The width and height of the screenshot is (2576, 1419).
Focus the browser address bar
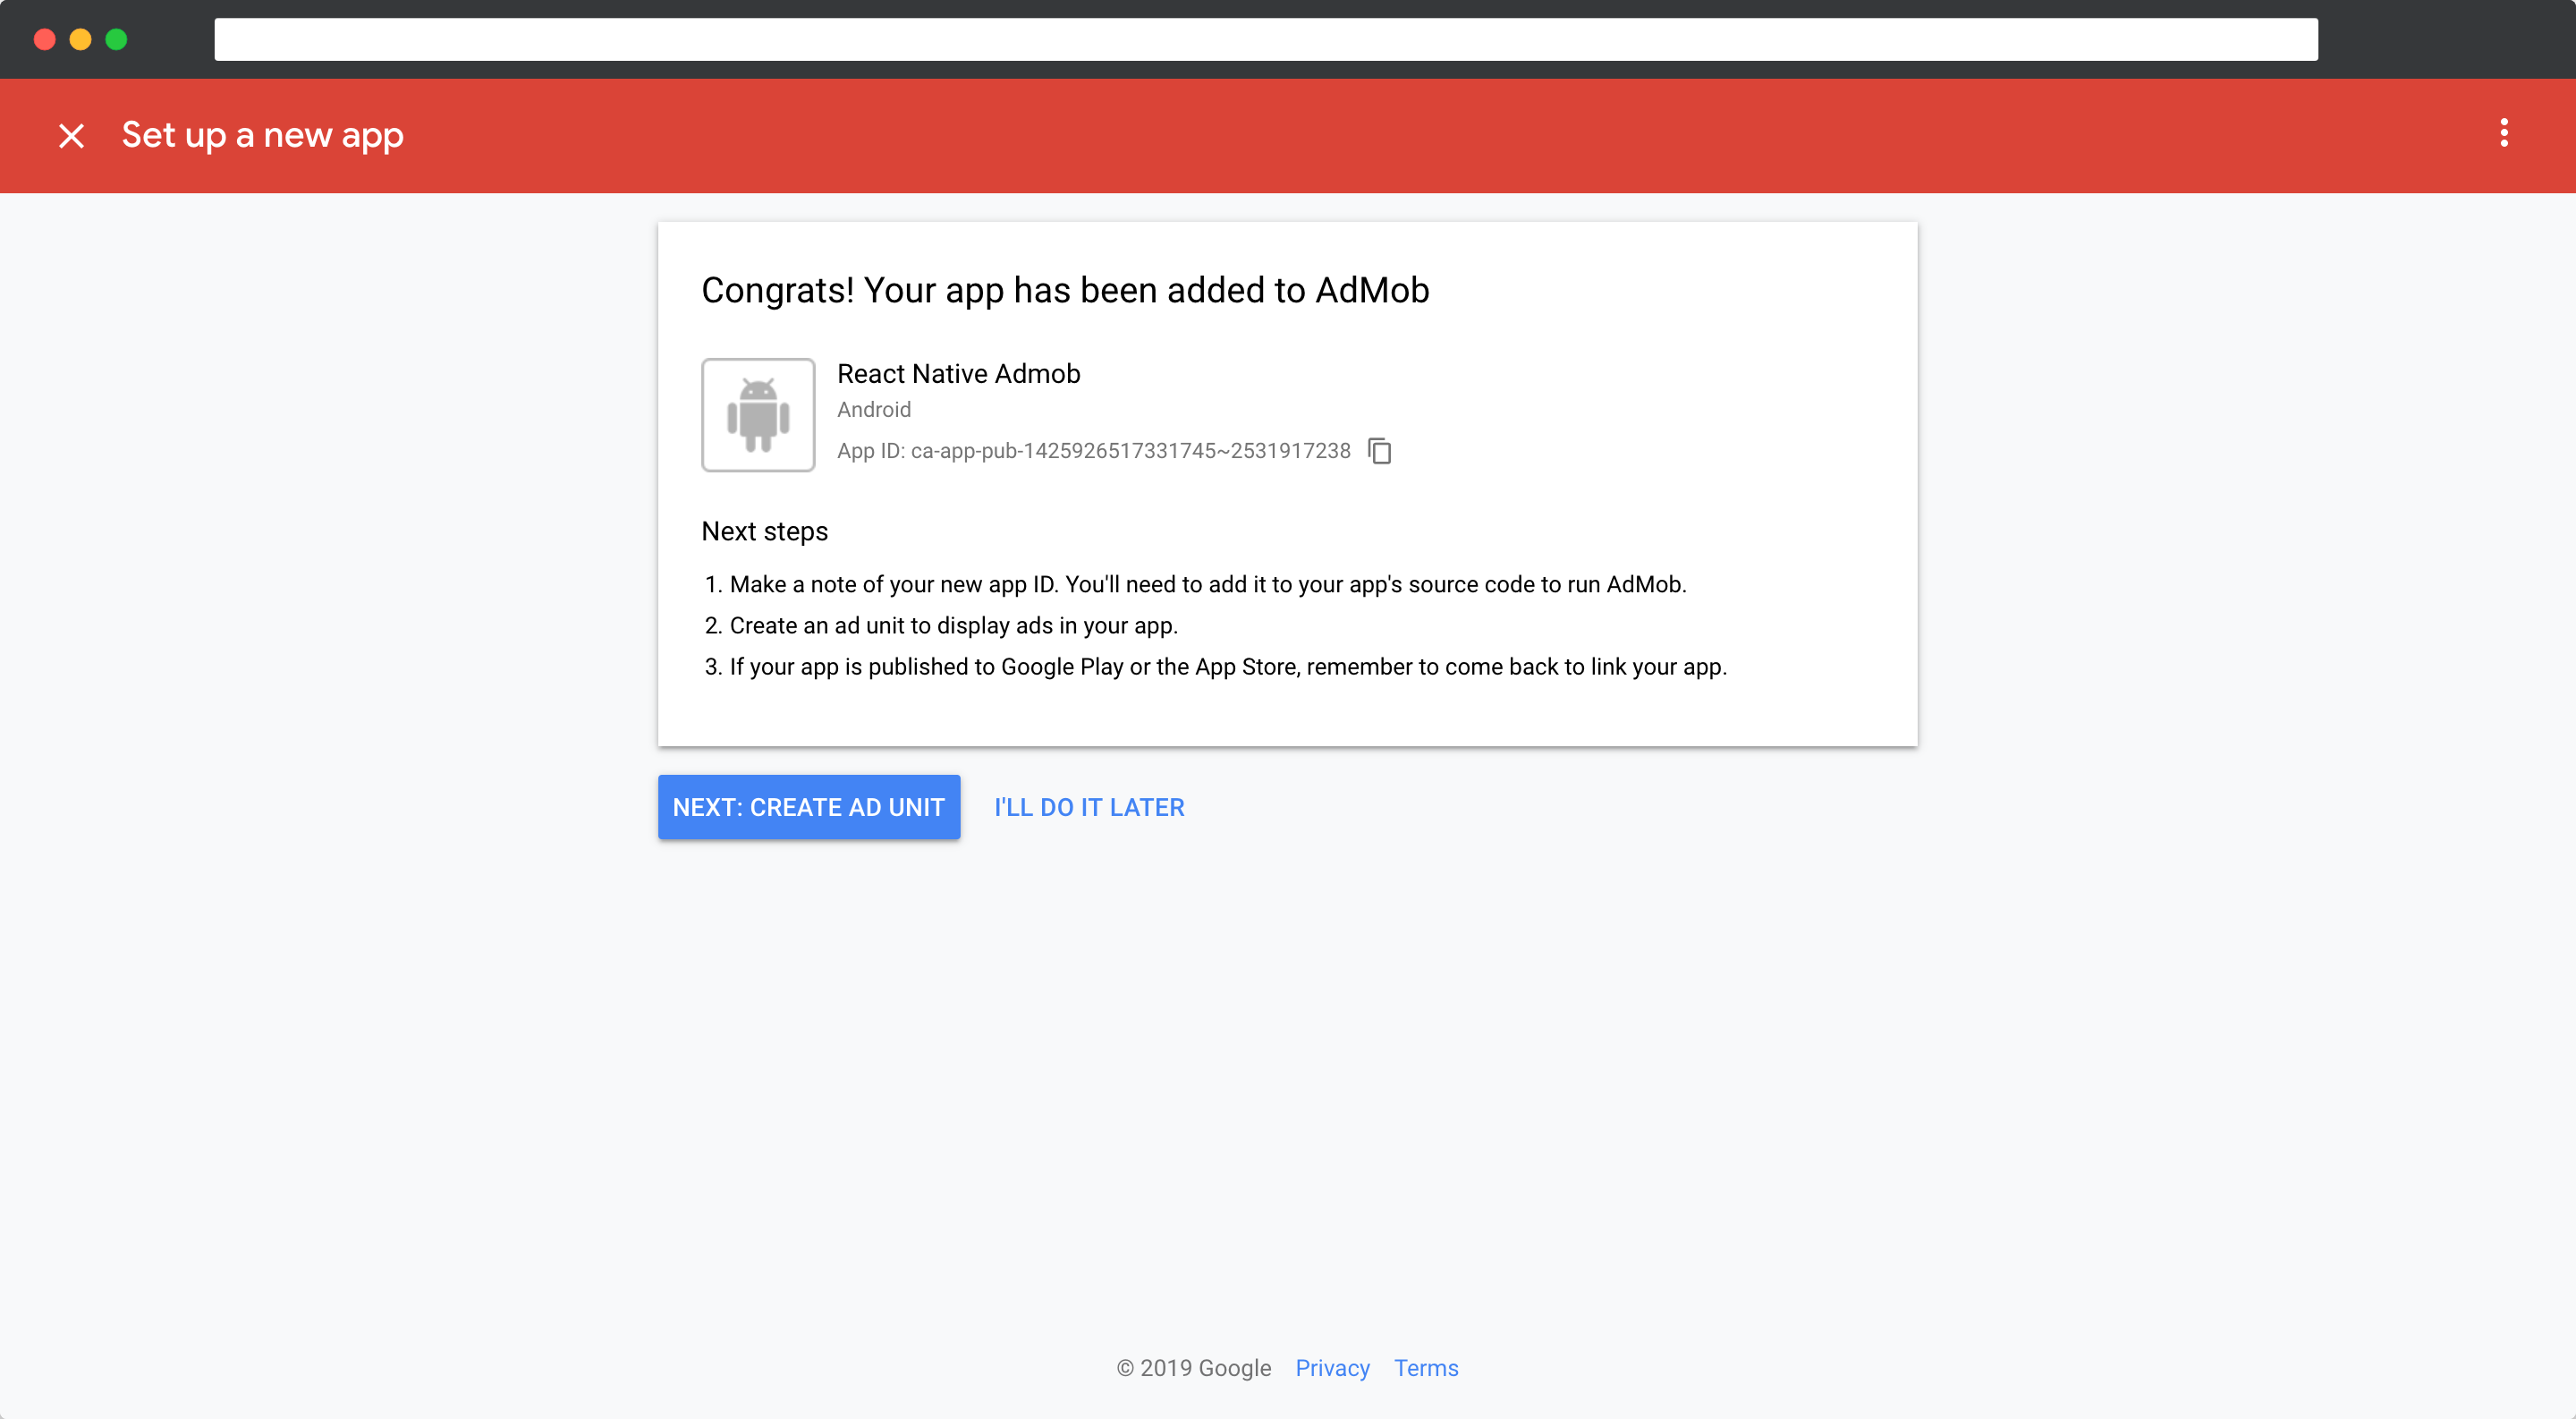[x=1265, y=40]
